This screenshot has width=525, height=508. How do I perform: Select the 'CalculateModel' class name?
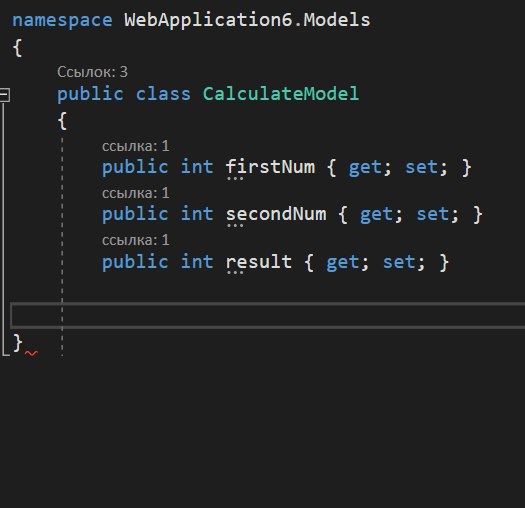tap(281, 93)
